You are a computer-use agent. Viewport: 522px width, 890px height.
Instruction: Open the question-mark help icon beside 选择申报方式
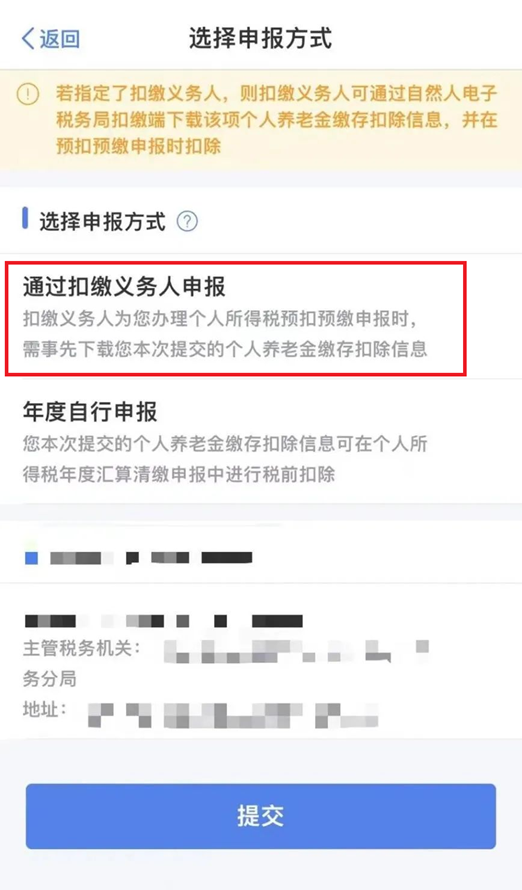pyautogui.click(x=187, y=221)
